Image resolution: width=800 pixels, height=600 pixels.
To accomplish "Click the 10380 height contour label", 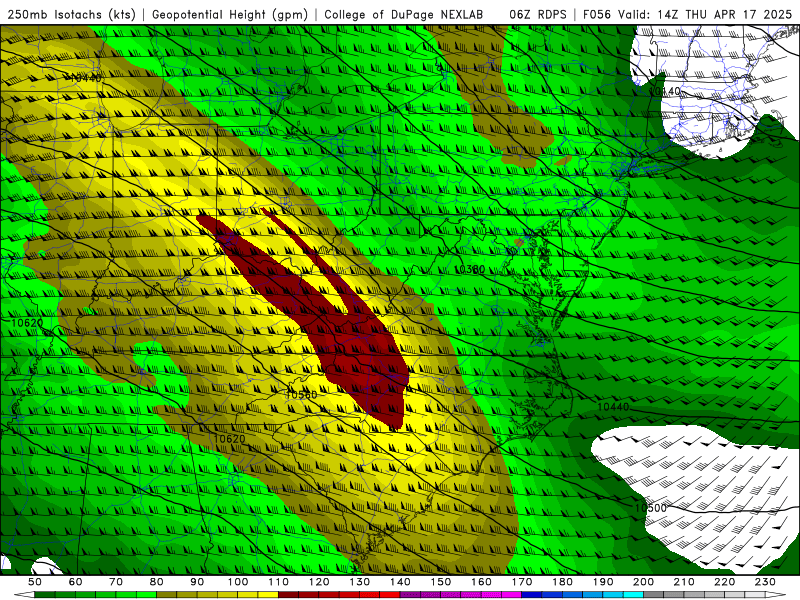I will point(469,269).
